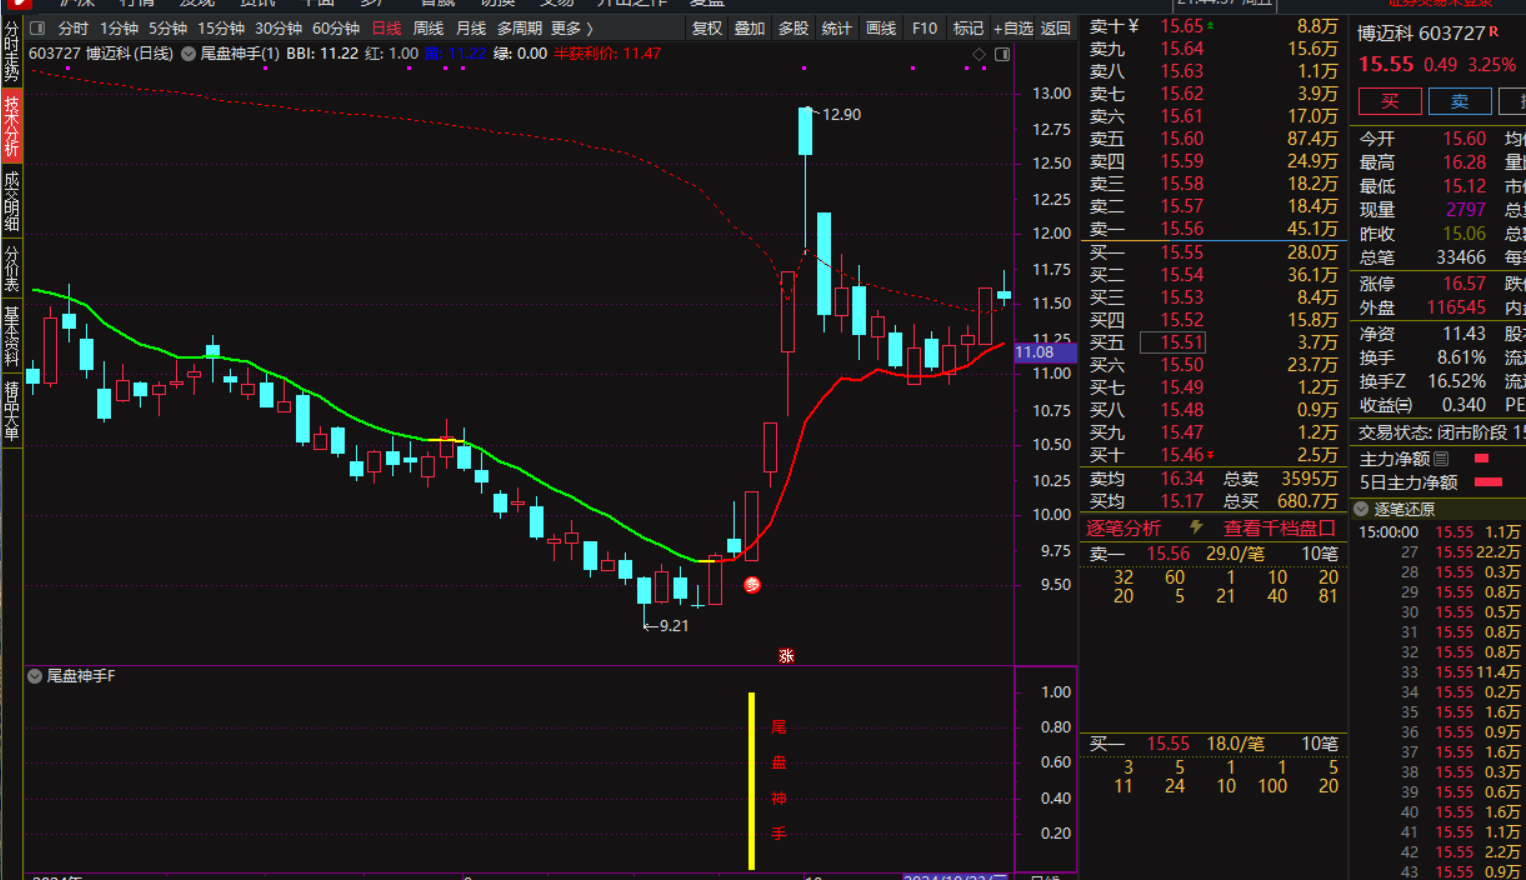Click the lightning bolt icon beside 逐笔分析

click(1195, 527)
